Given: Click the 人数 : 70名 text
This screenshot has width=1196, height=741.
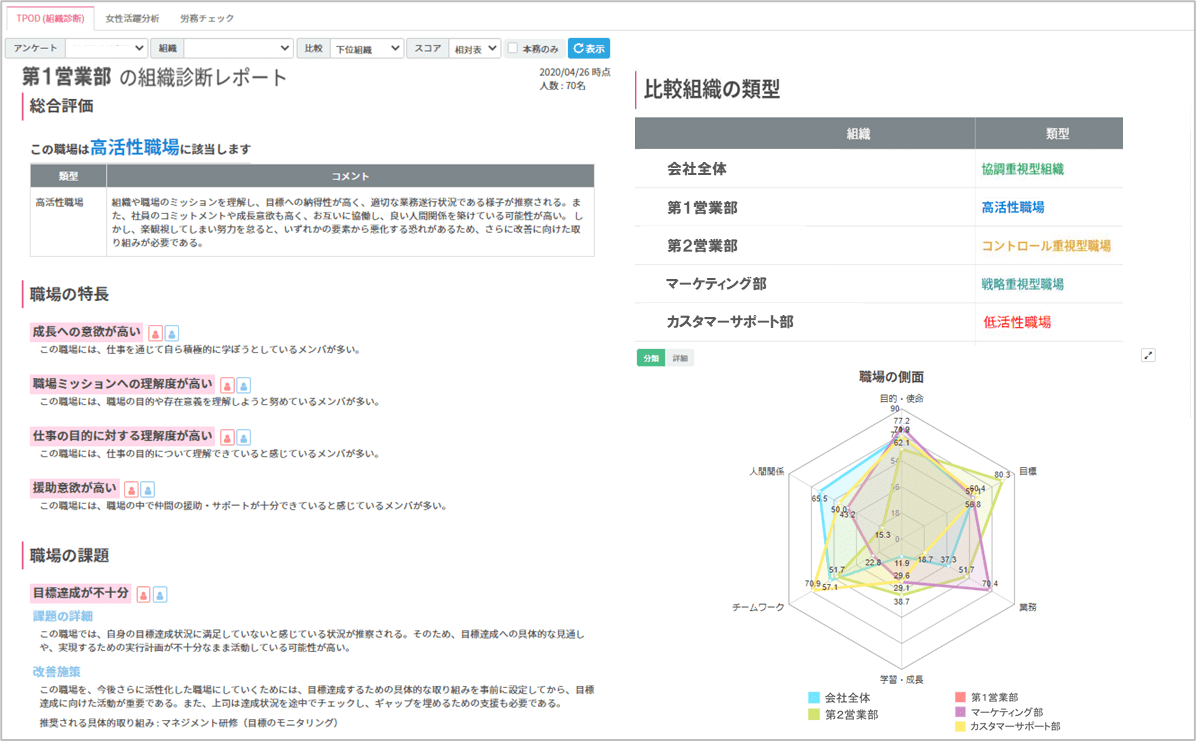Looking at the screenshot, I should click(x=563, y=85).
